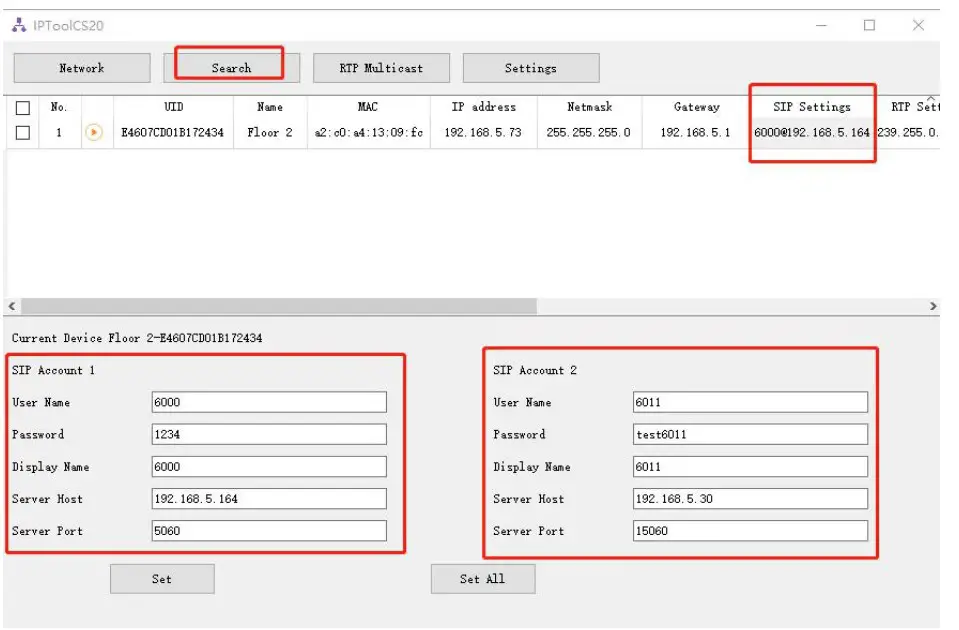Open the RTP Multicast settings
The height and width of the screenshot is (630, 959).
[380, 68]
